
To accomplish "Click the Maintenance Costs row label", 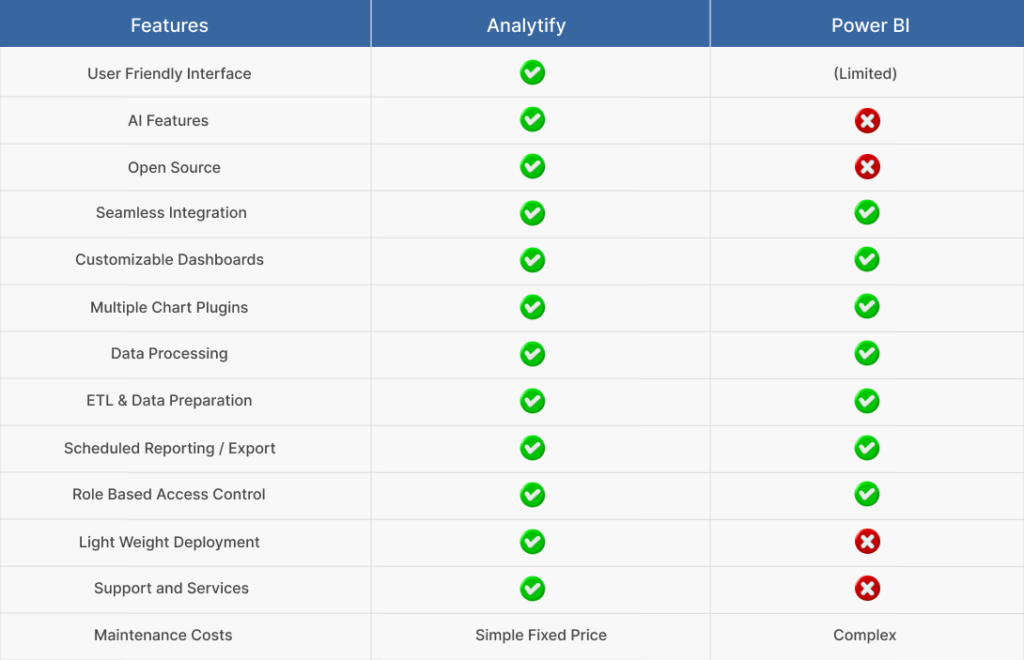I will point(163,635).
